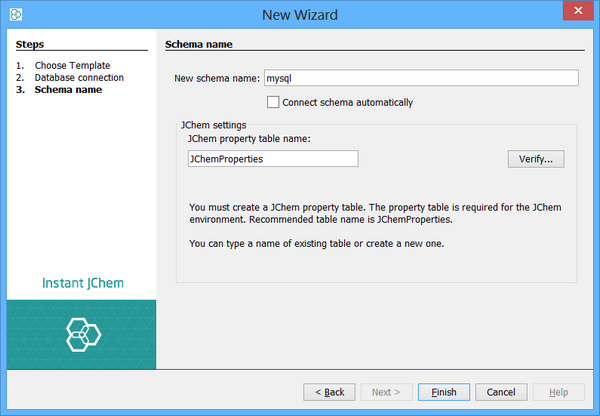Image resolution: width=600 pixels, height=416 pixels.
Task: Click the Verify... button
Action: [536, 159]
